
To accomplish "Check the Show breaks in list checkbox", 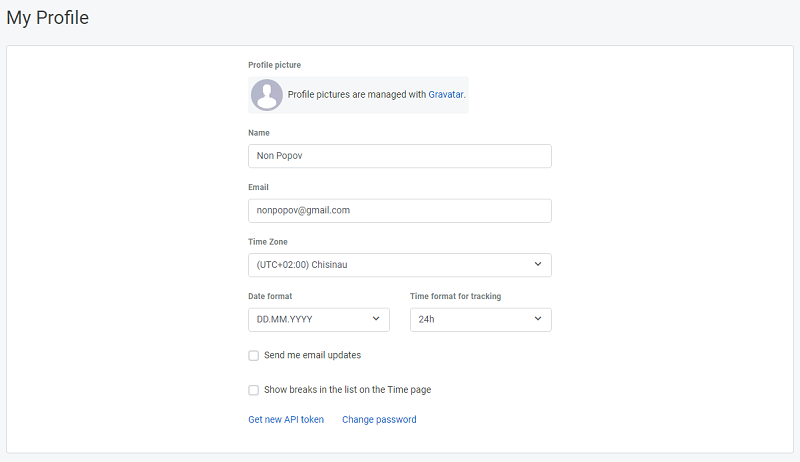I will [254, 390].
